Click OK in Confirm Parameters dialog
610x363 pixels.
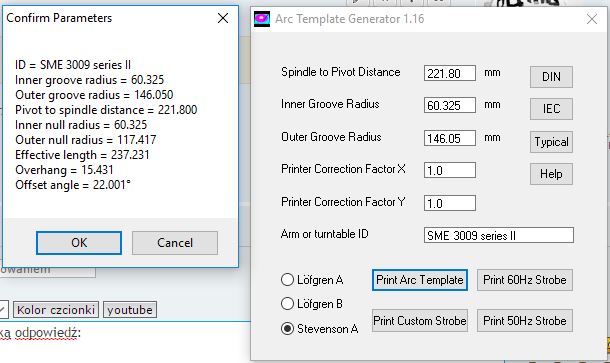pyautogui.click(x=79, y=243)
